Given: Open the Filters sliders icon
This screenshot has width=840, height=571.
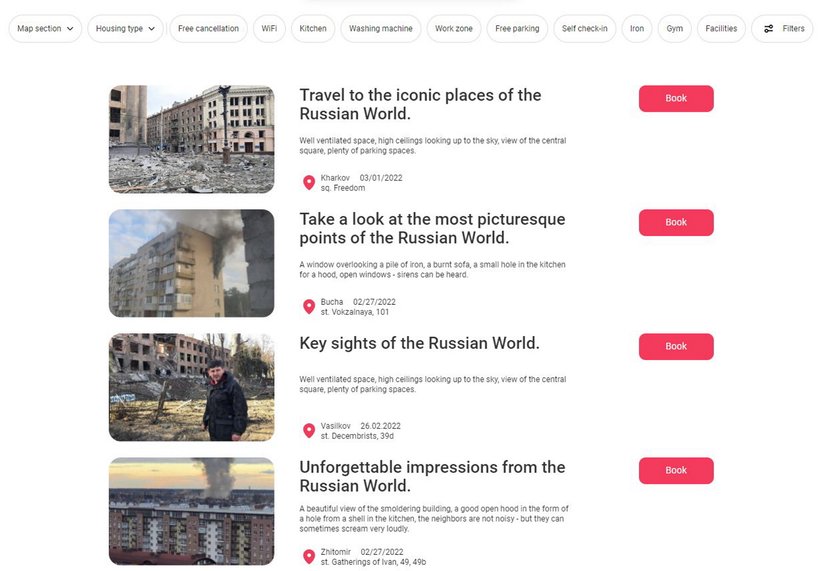Looking at the screenshot, I should tap(768, 29).
